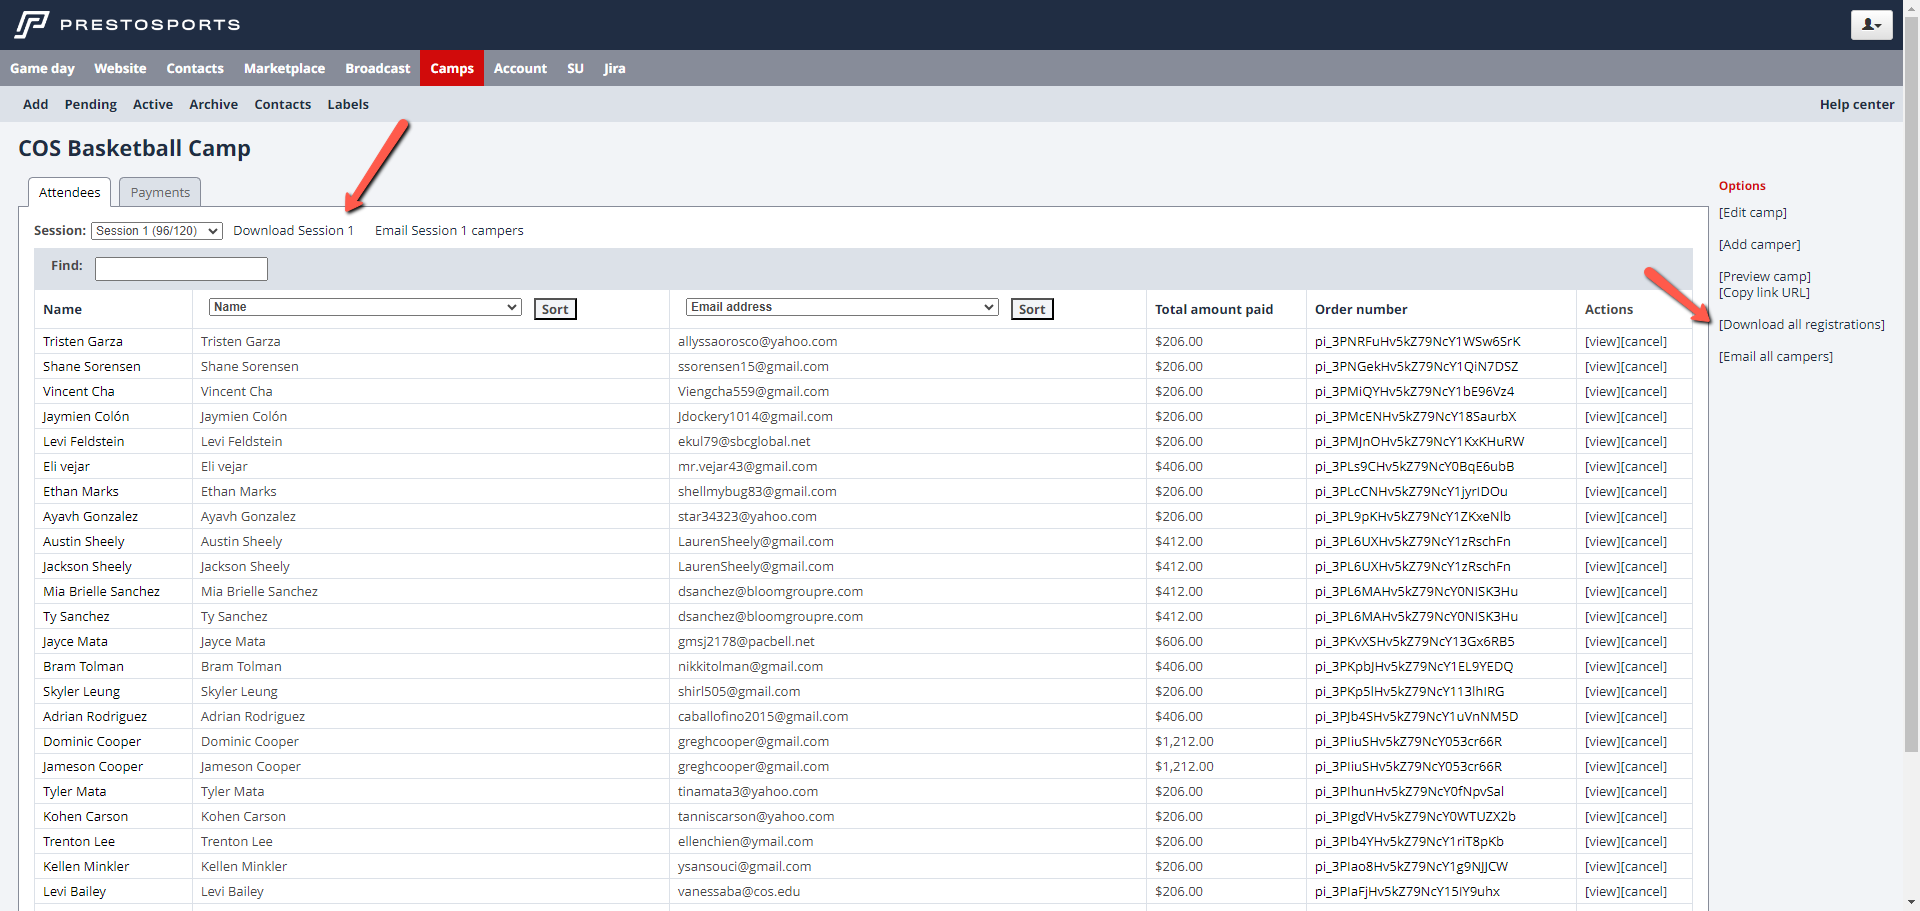Viewport: 1920px width, 911px height.
Task: Click Email Session 1 campers link
Action: click(449, 231)
